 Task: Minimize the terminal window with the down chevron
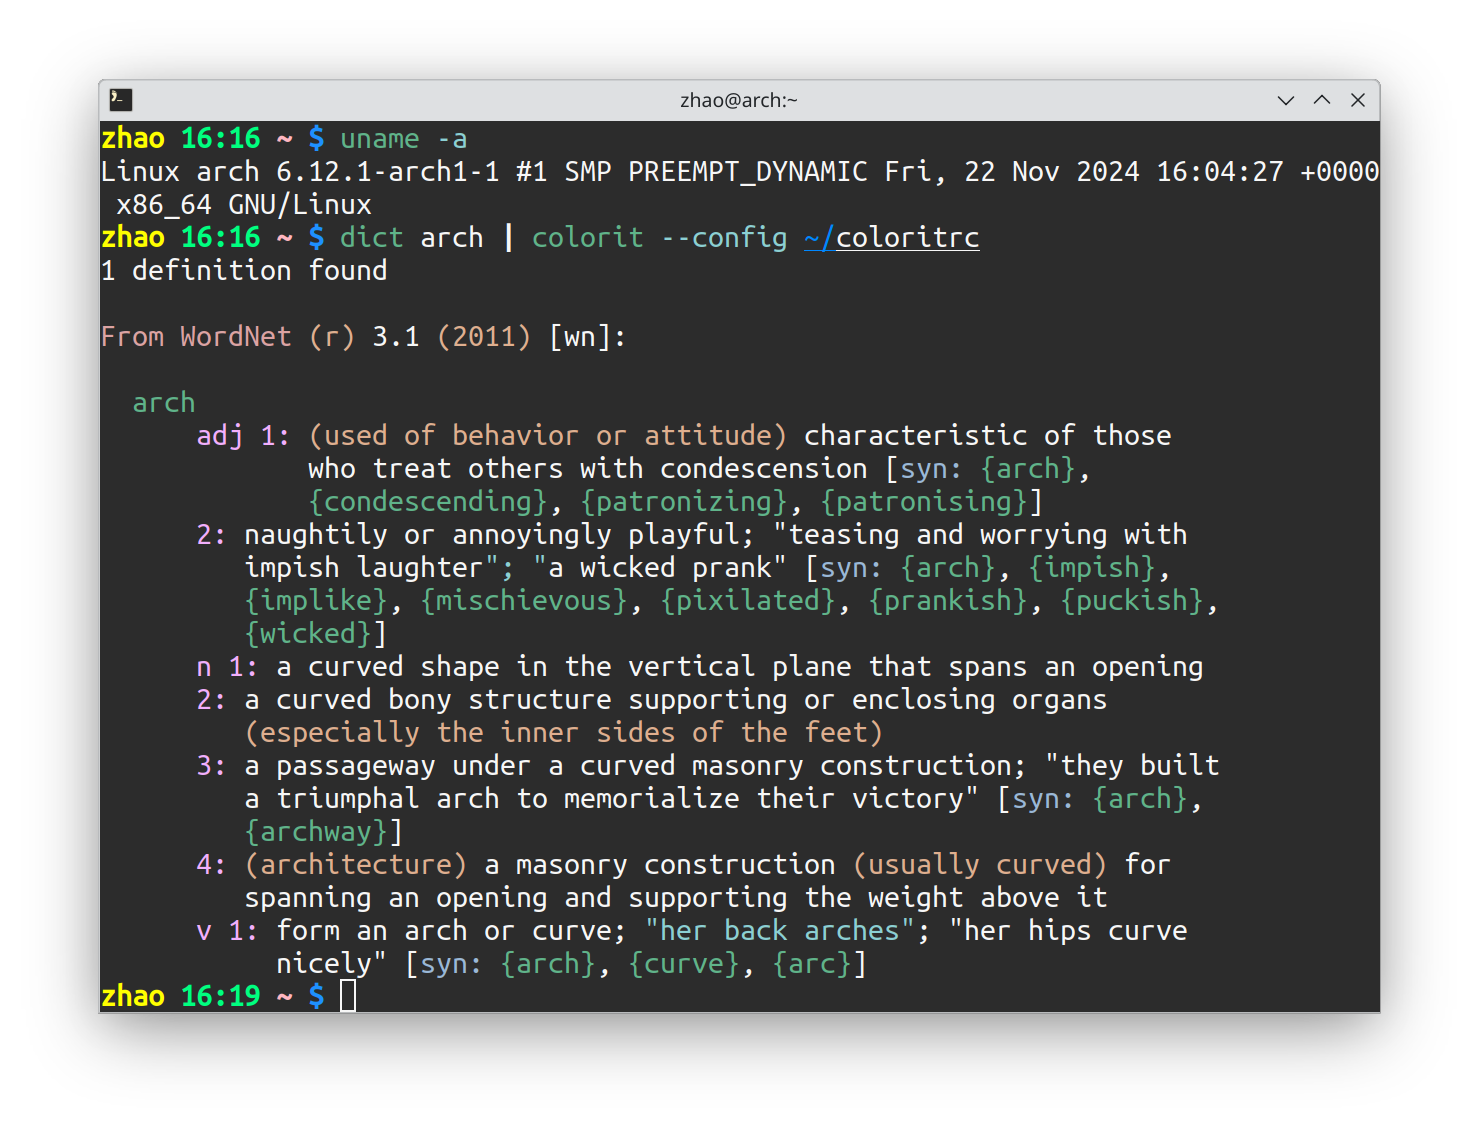coord(1286,100)
